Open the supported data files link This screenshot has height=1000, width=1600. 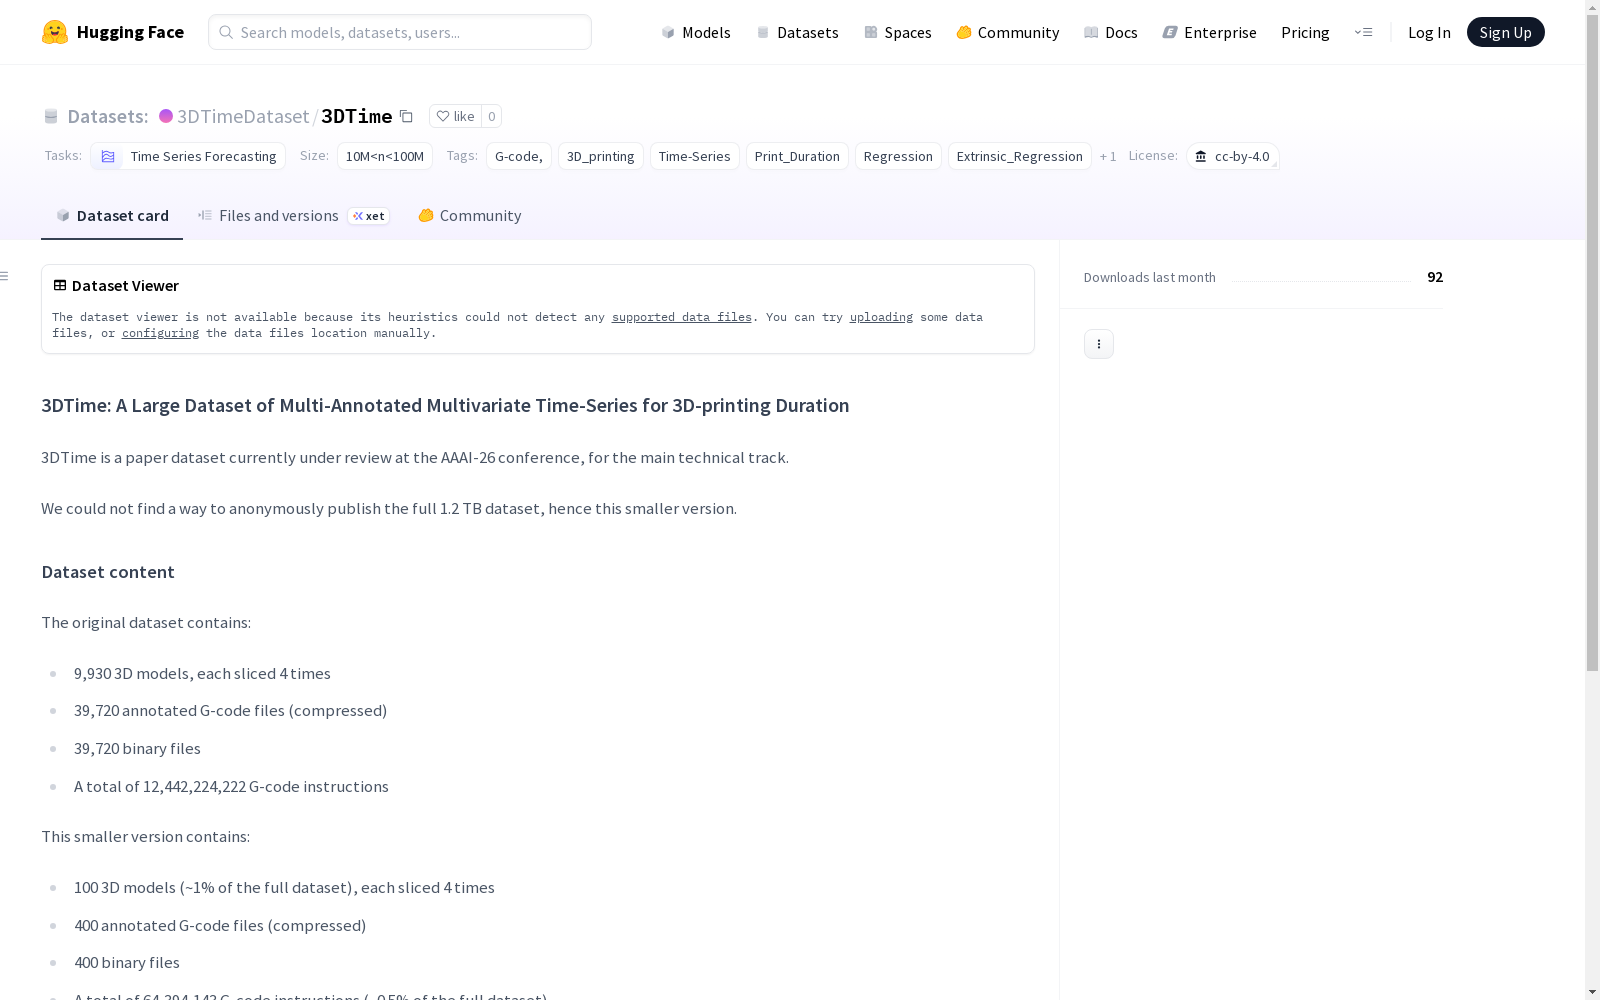click(682, 317)
